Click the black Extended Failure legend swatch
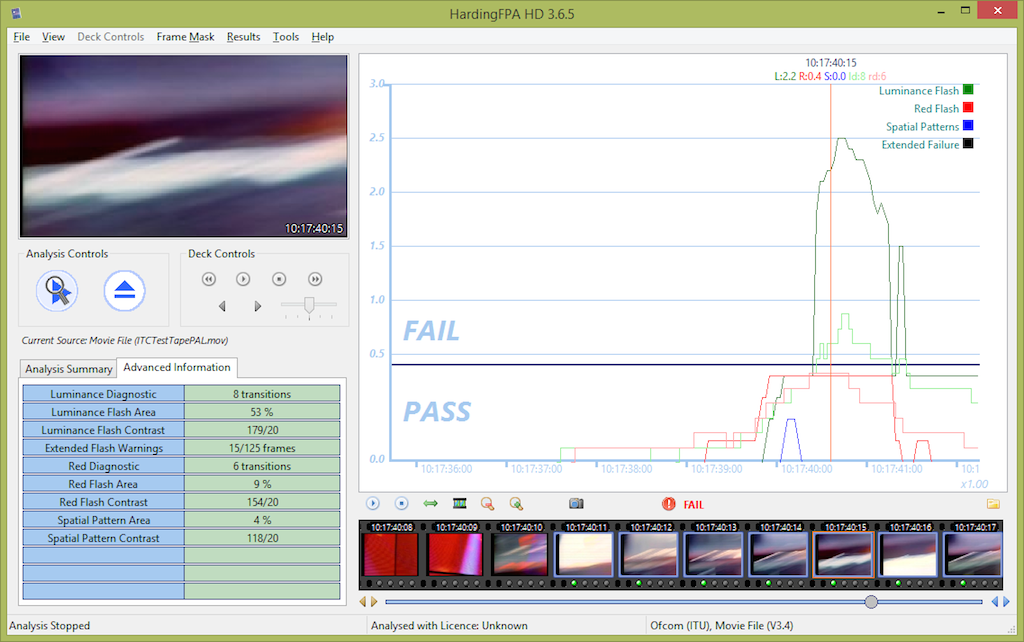The image size is (1024, 642). pos(968,144)
